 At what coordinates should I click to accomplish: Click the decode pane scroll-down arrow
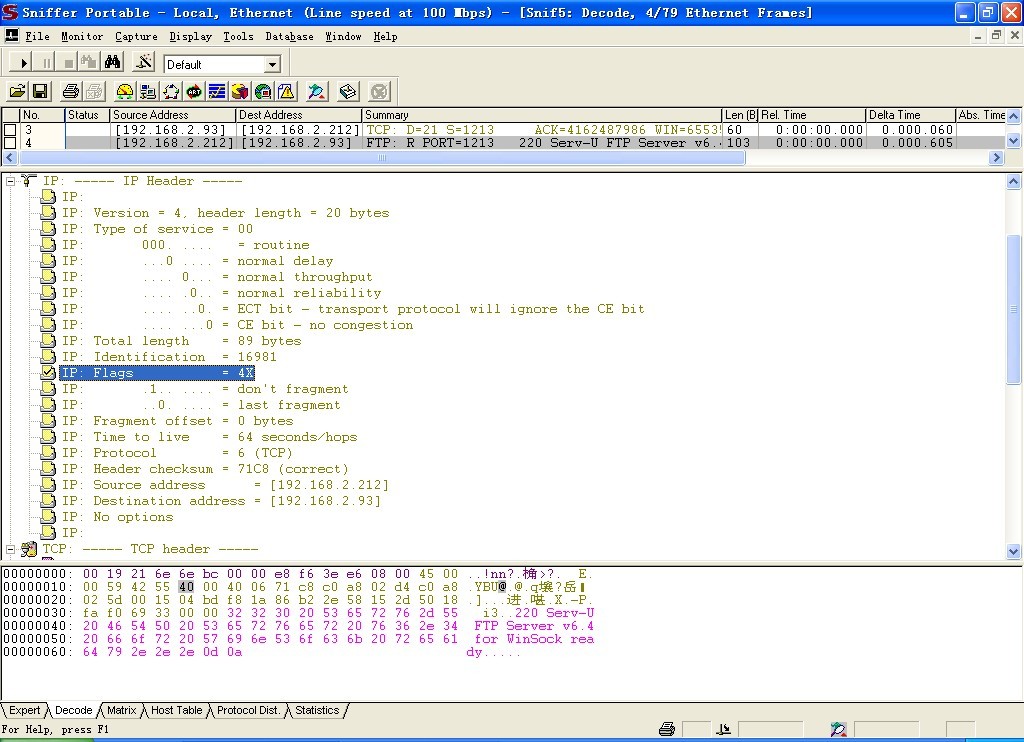[1014, 551]
